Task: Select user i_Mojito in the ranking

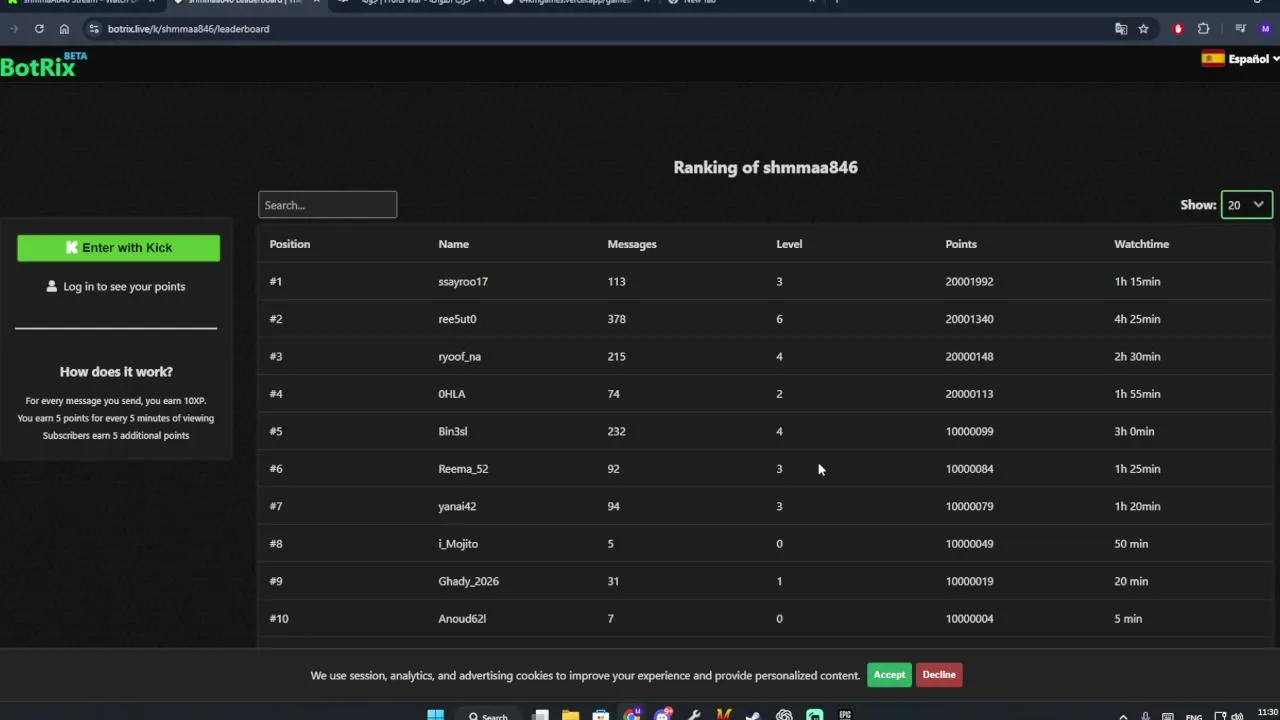Action: point(458,544)
